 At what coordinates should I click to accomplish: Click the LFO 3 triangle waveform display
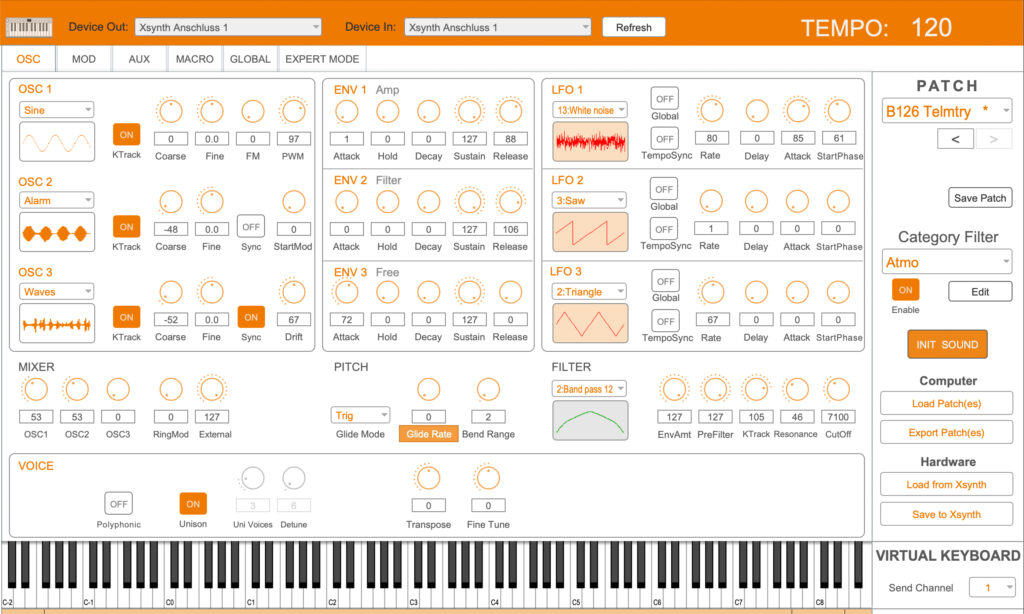(x=590, y=323)
